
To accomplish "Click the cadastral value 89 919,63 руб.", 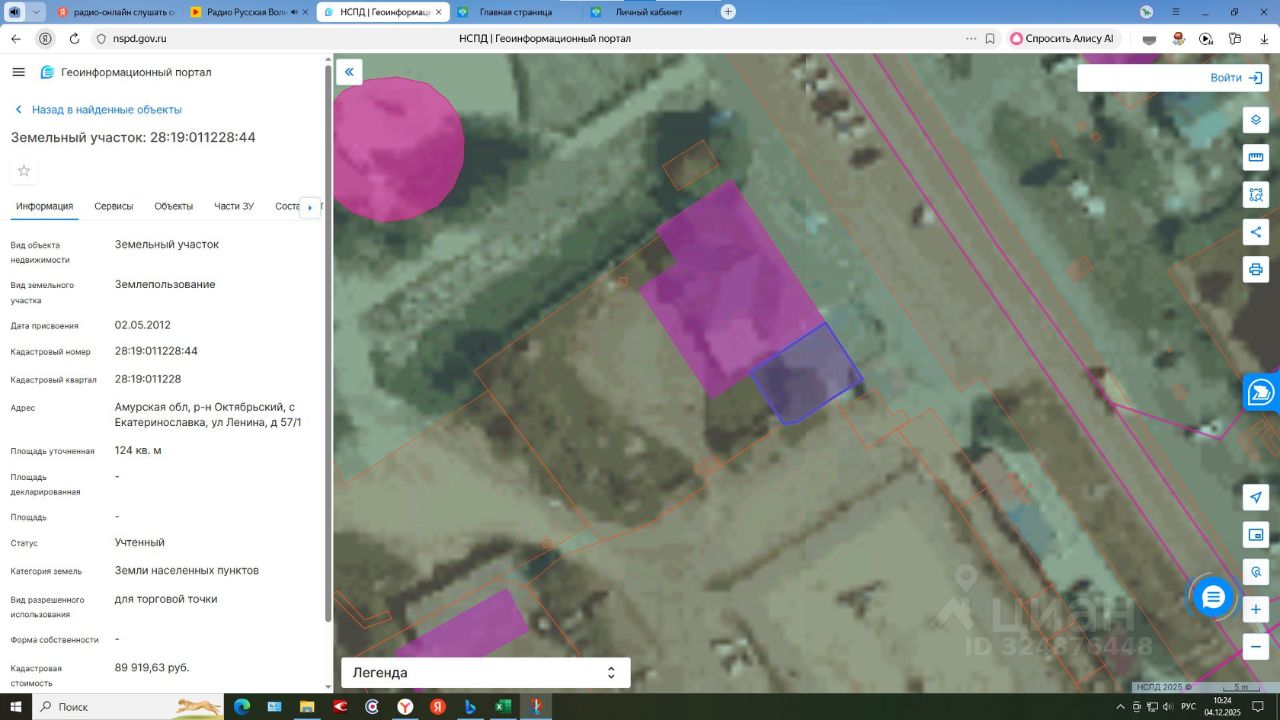I will click(x=152, y=667).
